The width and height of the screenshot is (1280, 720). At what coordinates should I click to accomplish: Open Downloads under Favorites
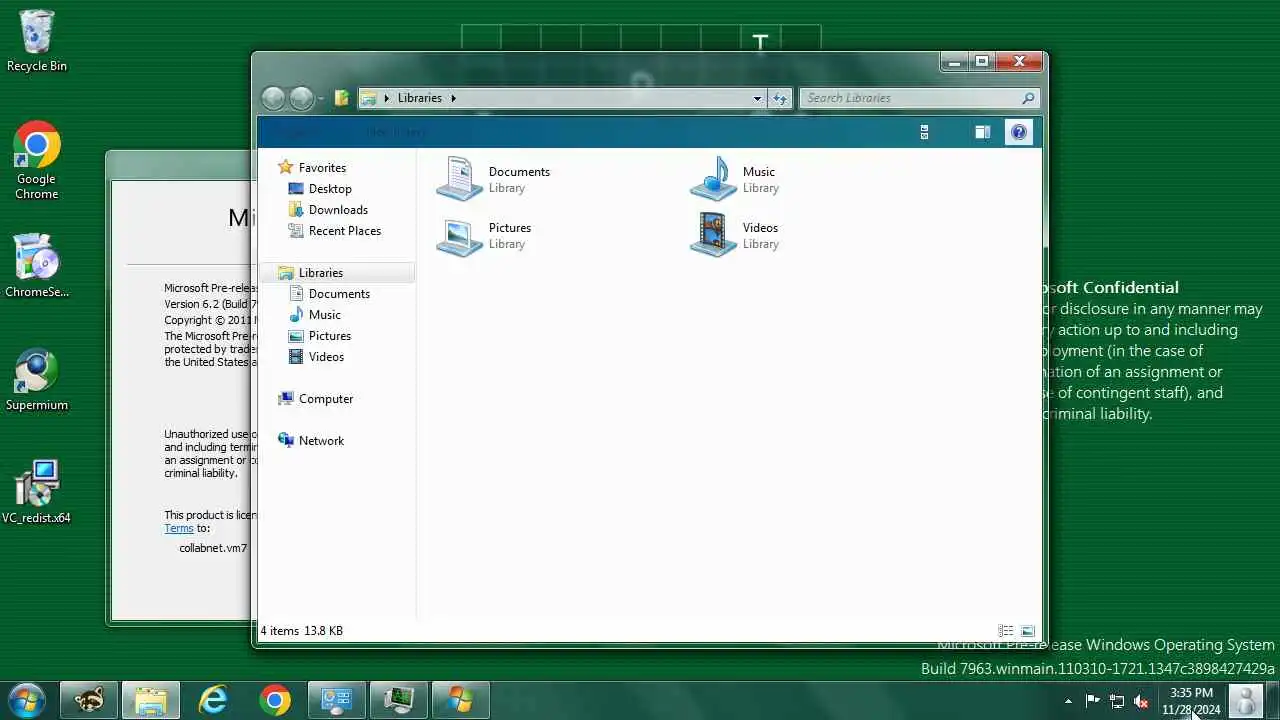click(x=338, y=210)
